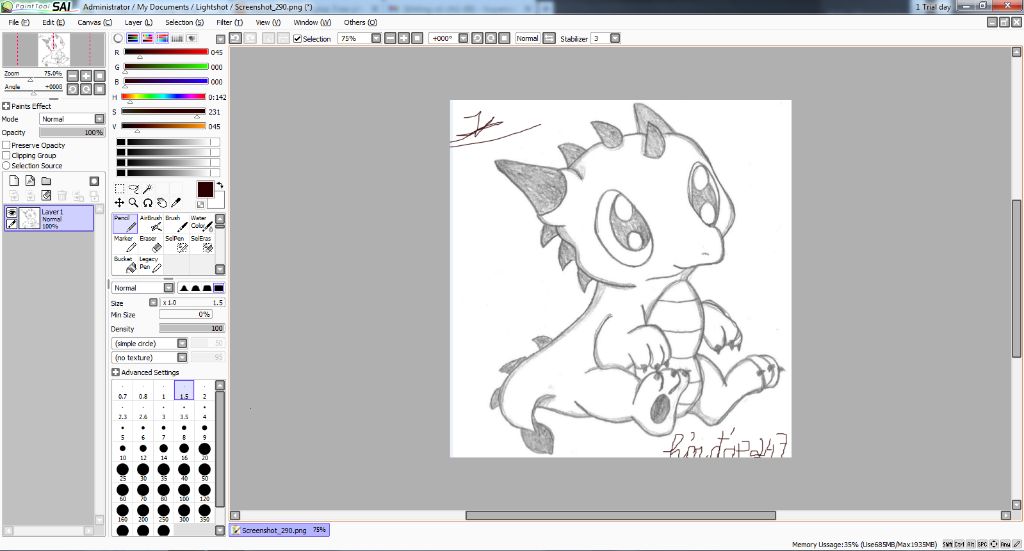This screenshot has height=551, width=1024.
Task: Click the toolbar zoom out minus button
Action: click(x=390, y=39)
